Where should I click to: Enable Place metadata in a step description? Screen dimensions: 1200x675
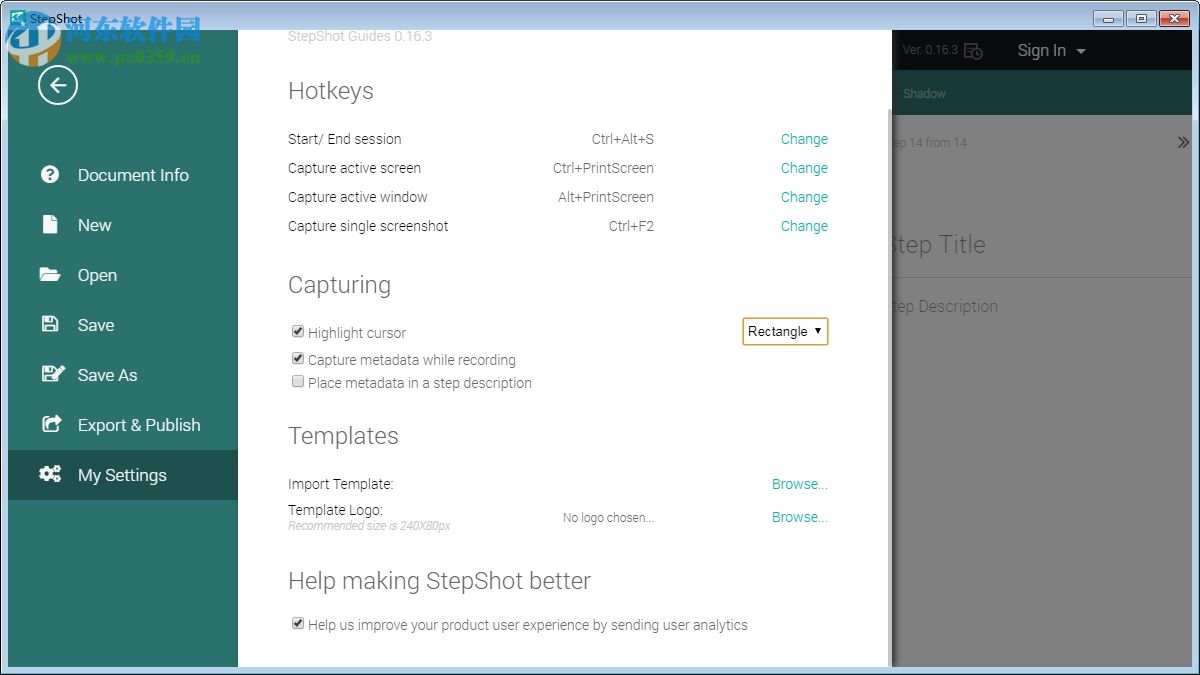pyautogui.click(x=298, y=381)
